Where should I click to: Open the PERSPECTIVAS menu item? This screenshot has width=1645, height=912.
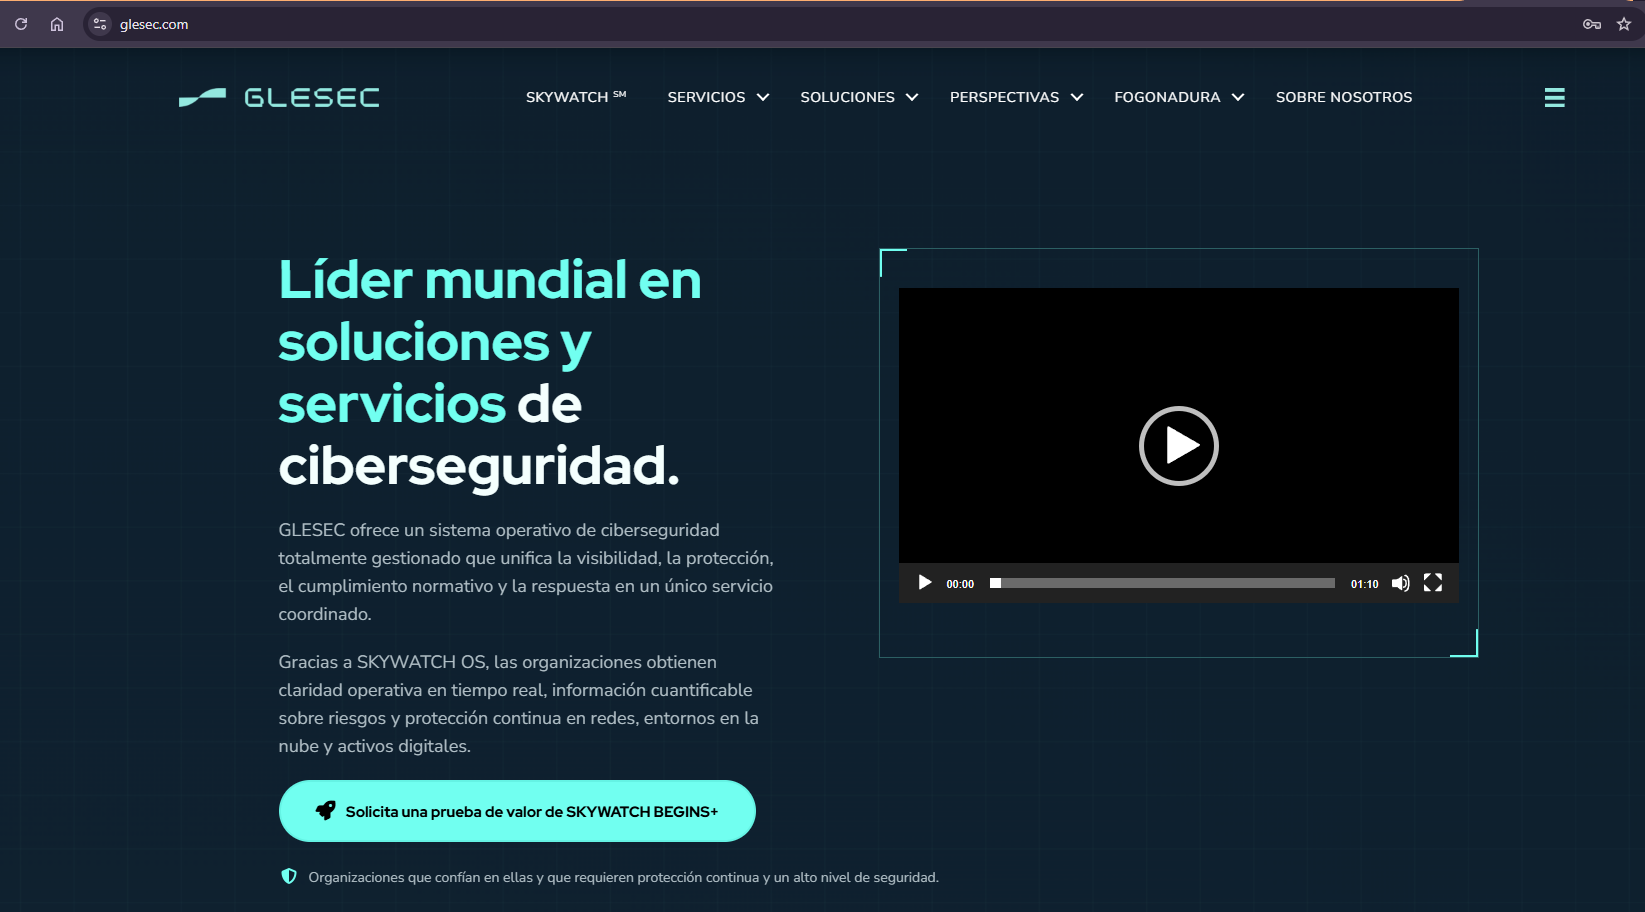(1004, 97)
